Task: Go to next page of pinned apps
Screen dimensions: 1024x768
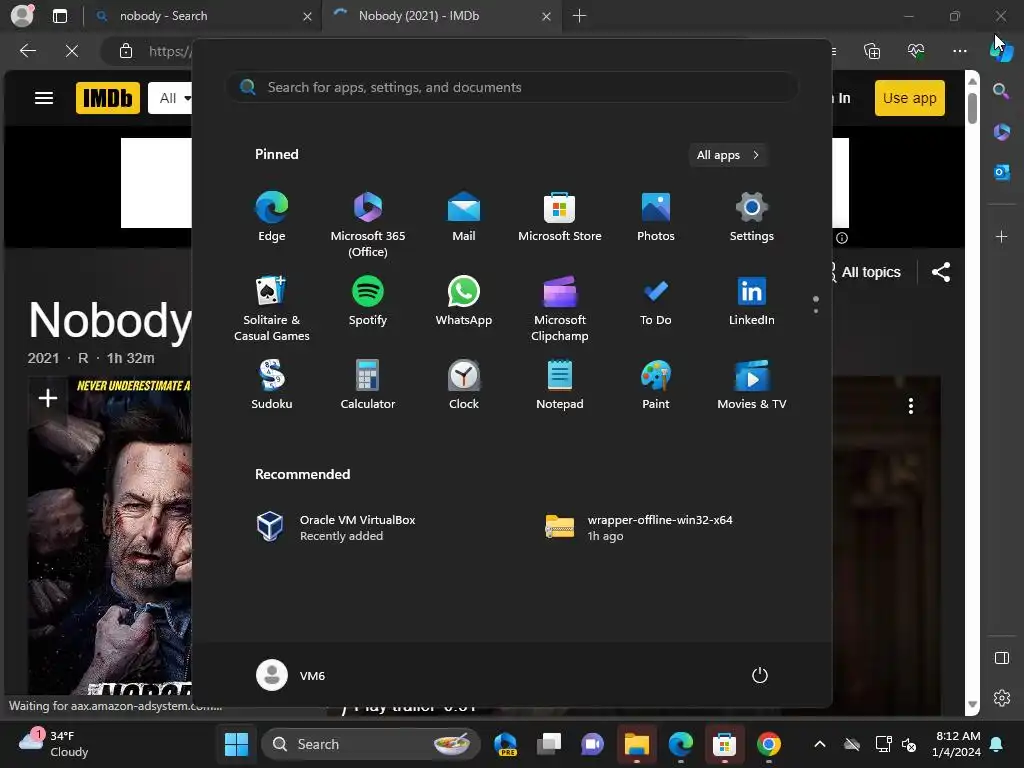Action: [816, 311]
